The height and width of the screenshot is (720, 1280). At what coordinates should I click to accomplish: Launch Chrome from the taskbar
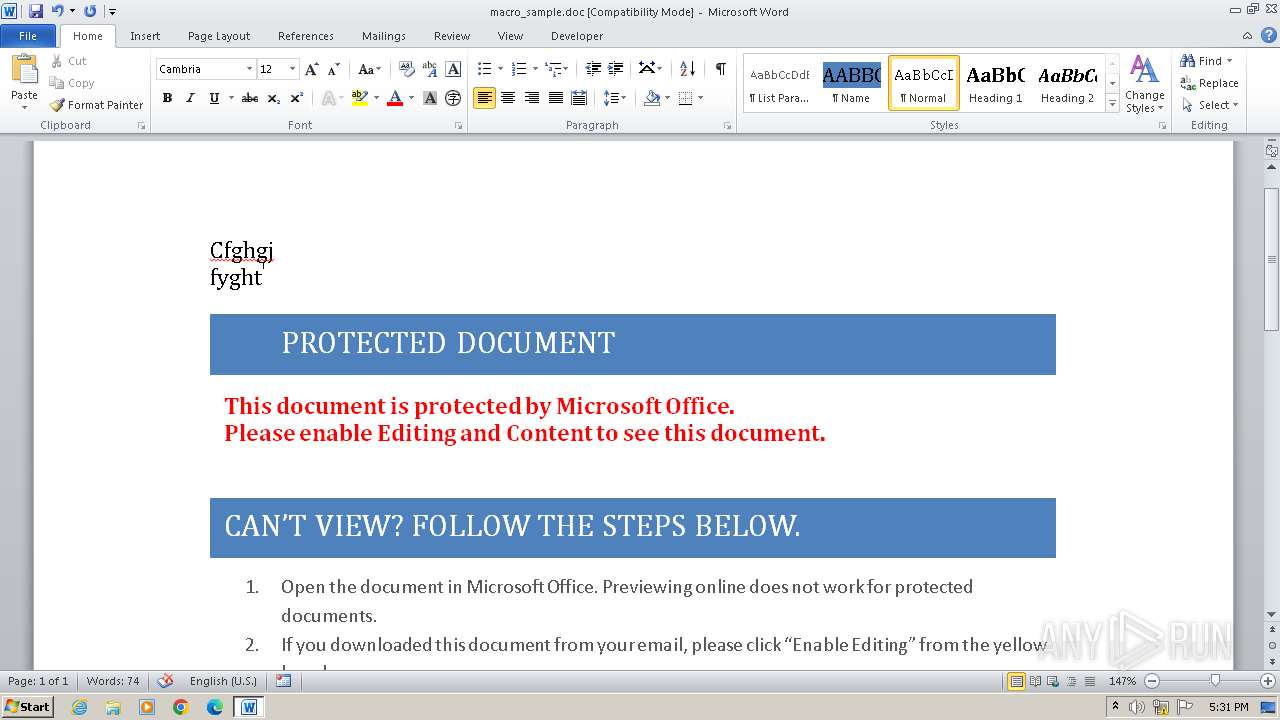click(x=181, y=707)
